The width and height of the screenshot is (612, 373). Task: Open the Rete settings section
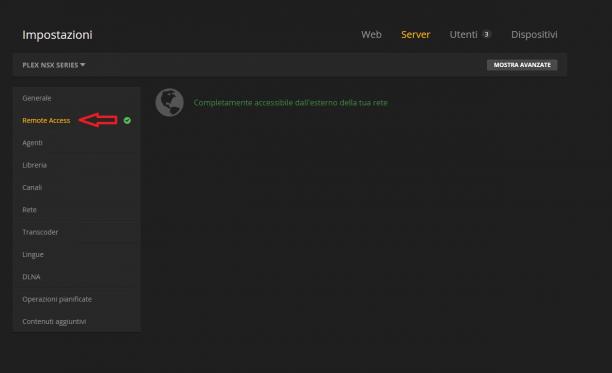[76, 210]
